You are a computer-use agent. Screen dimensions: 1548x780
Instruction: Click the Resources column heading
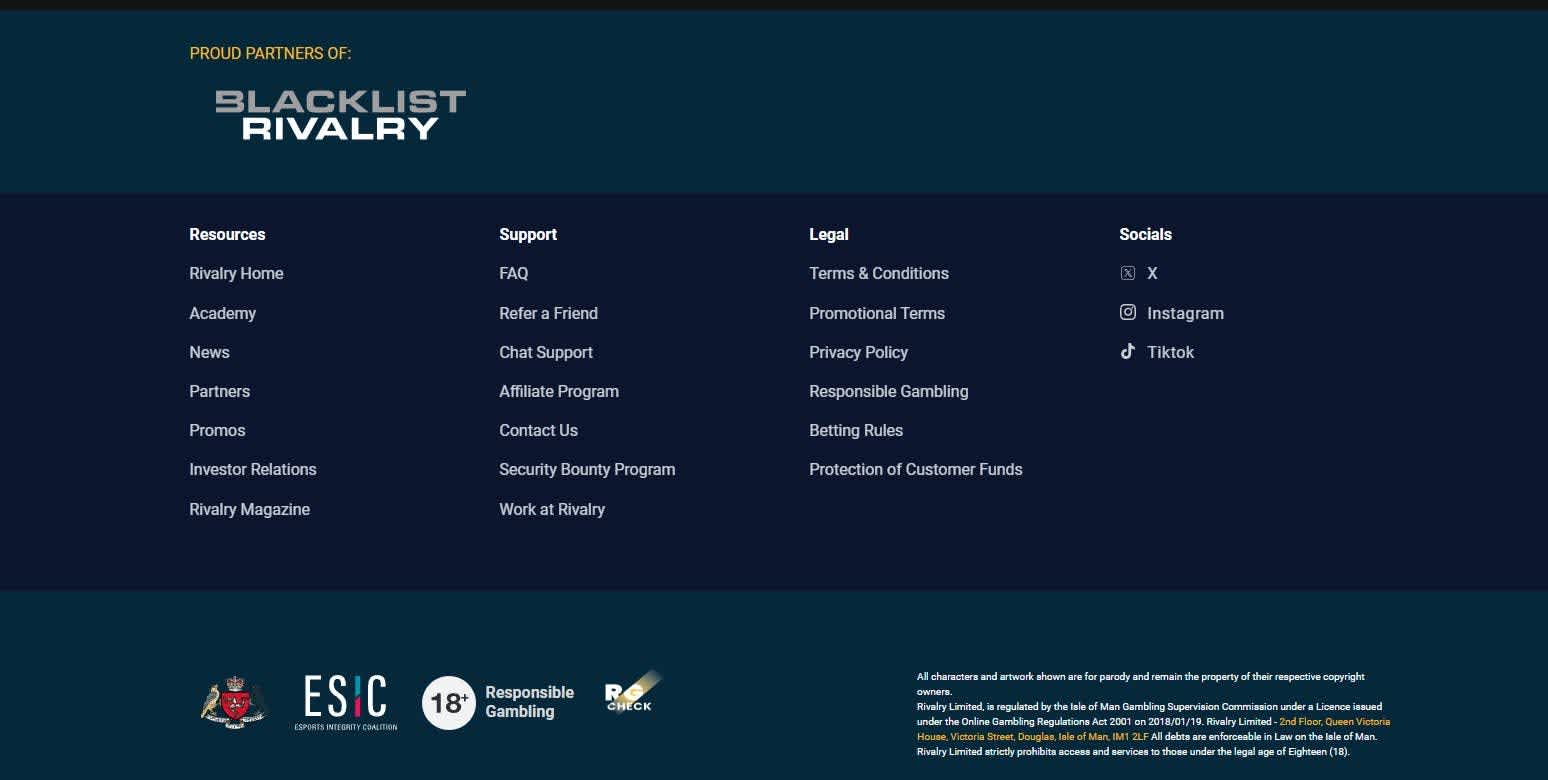pos(227,234)
